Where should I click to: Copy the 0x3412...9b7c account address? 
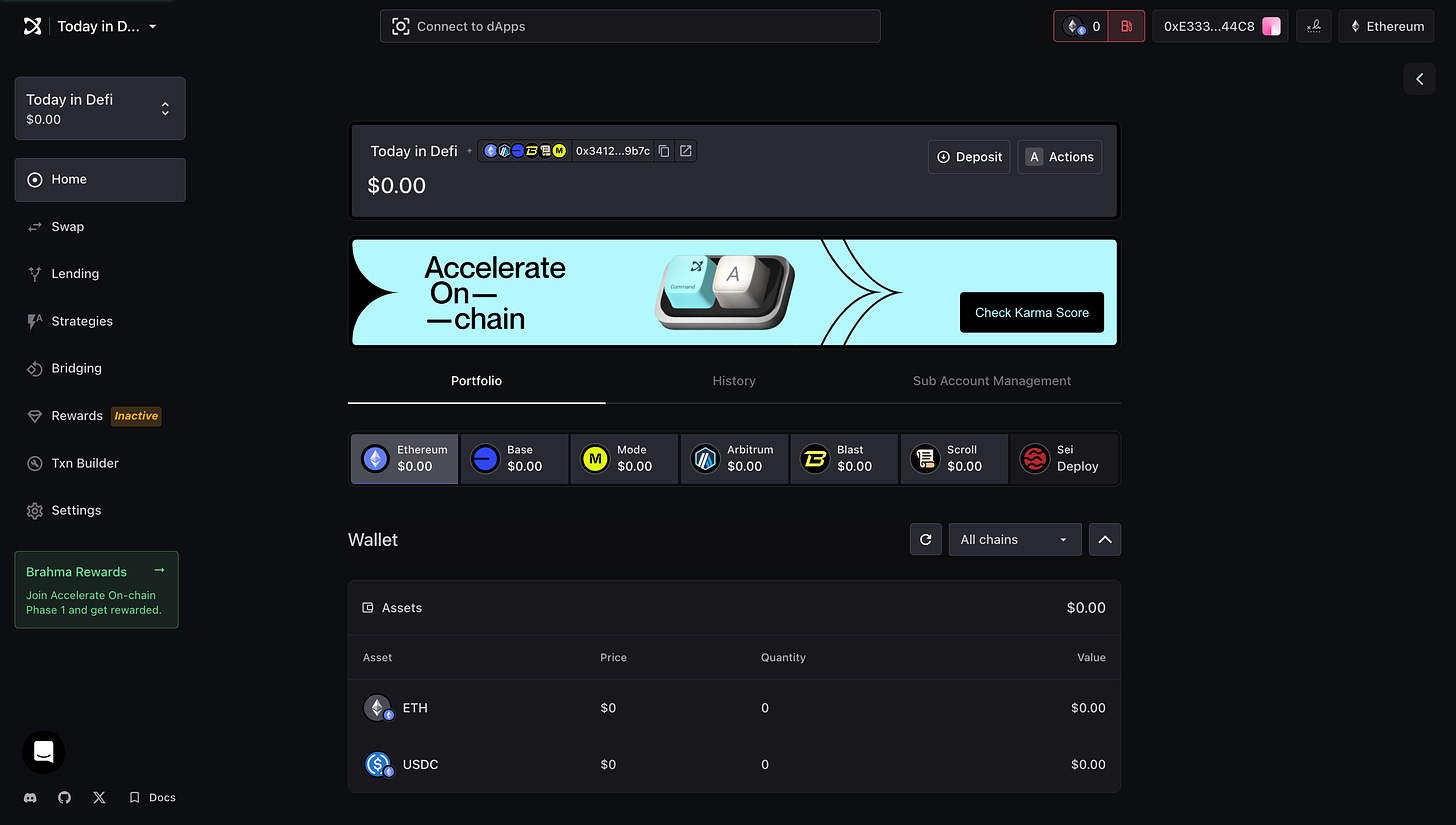664,151
